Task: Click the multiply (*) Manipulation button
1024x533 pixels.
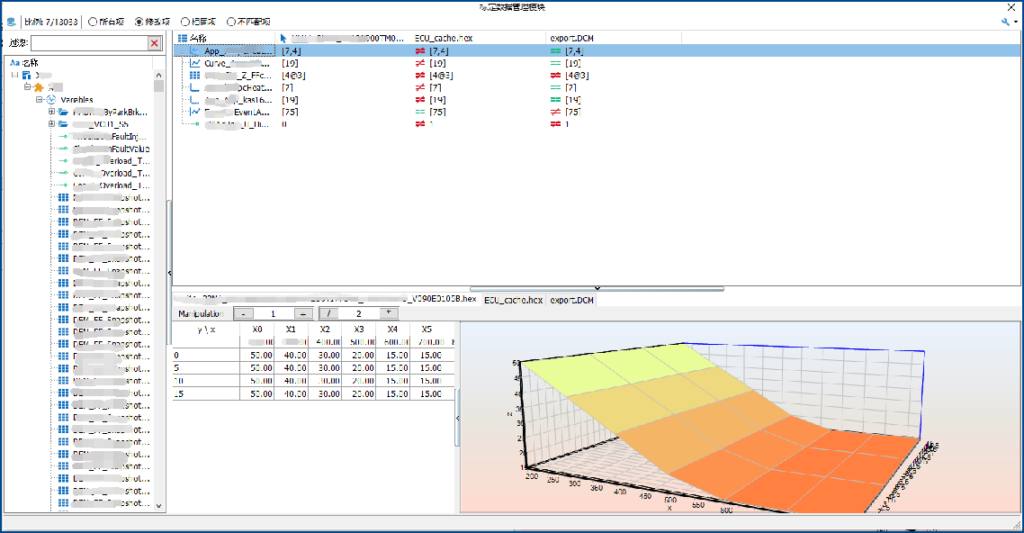Action: 388,313
